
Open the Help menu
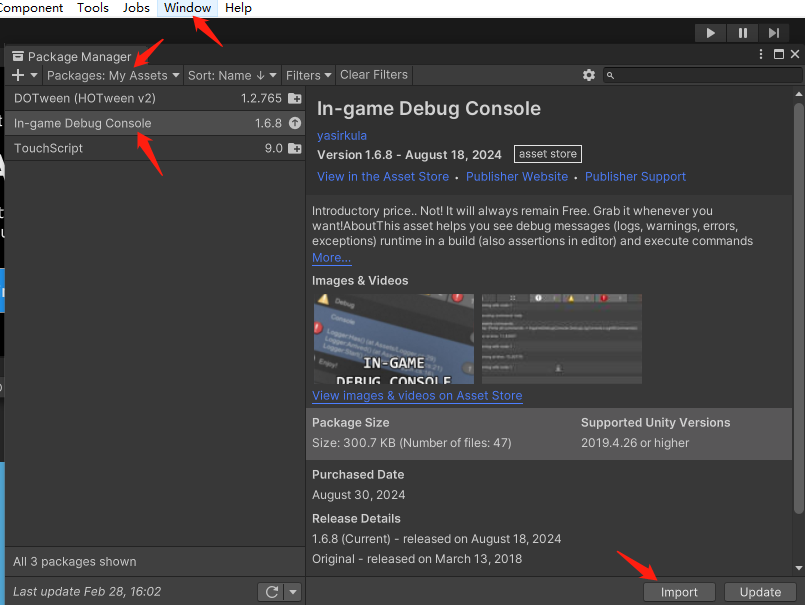[x=238, y=8]
